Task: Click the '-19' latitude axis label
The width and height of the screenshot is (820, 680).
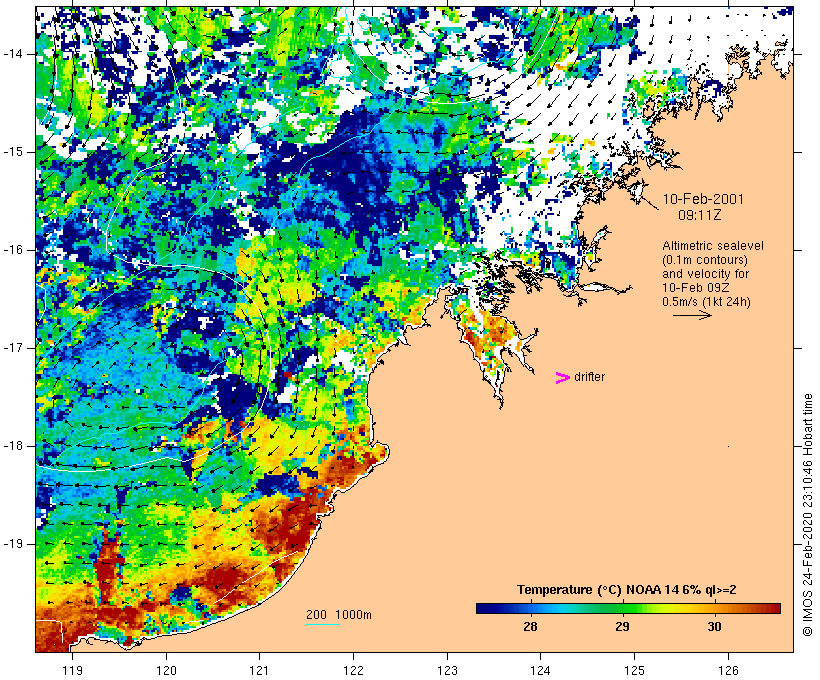Action: point(13,544)
